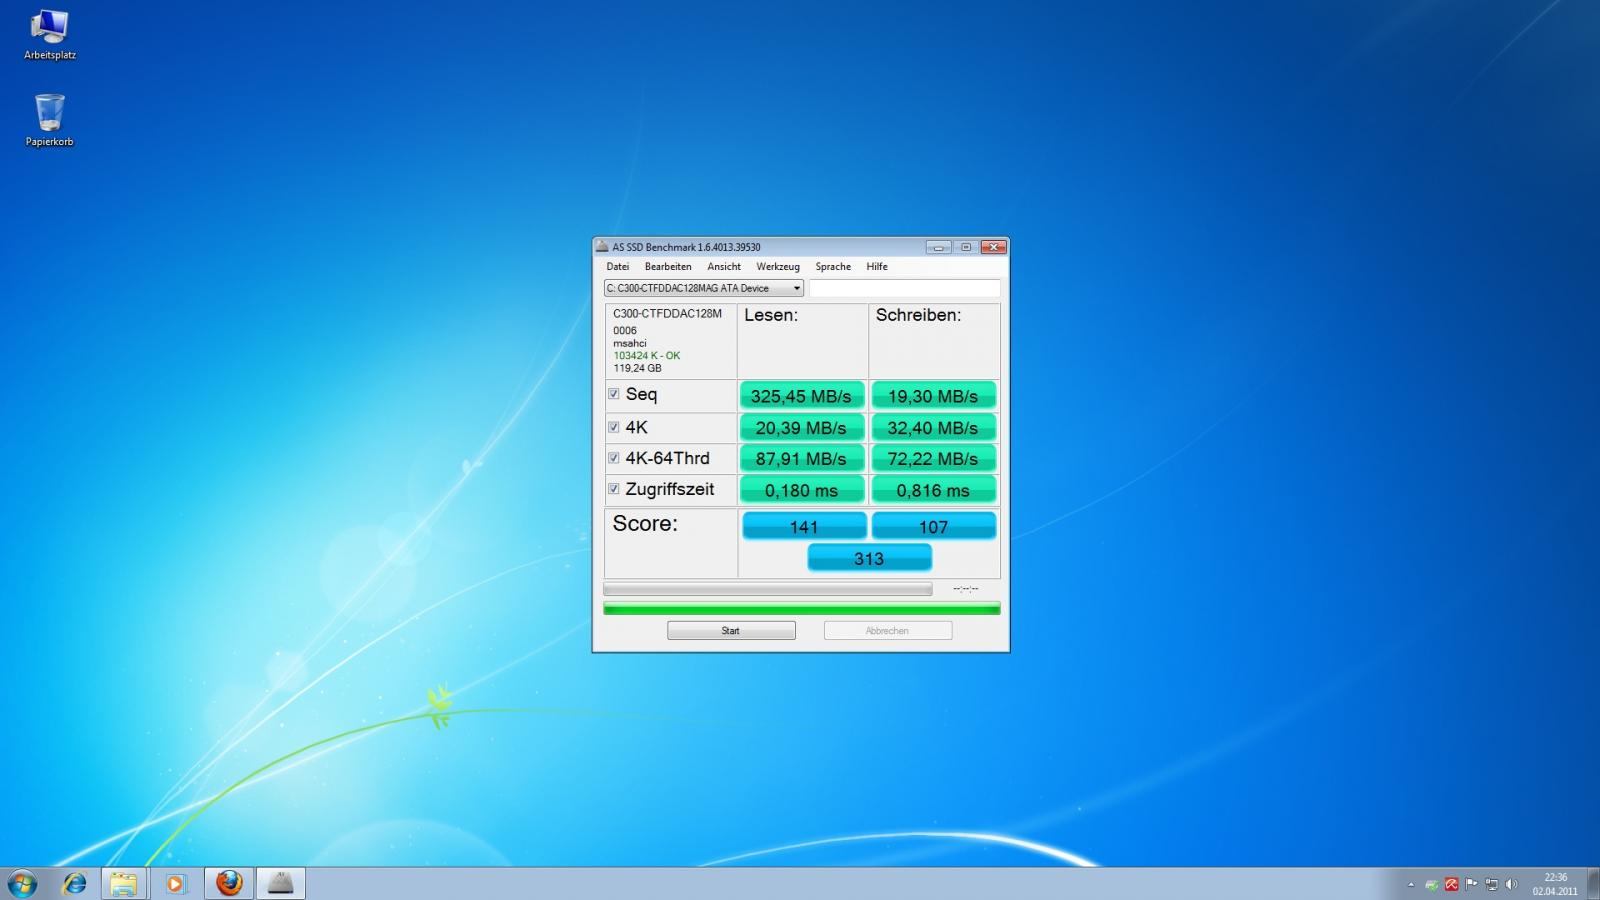Viewport: 1600px width, 900px height.
Task: Open the Sprache menu
Action: tap(833, 267)
